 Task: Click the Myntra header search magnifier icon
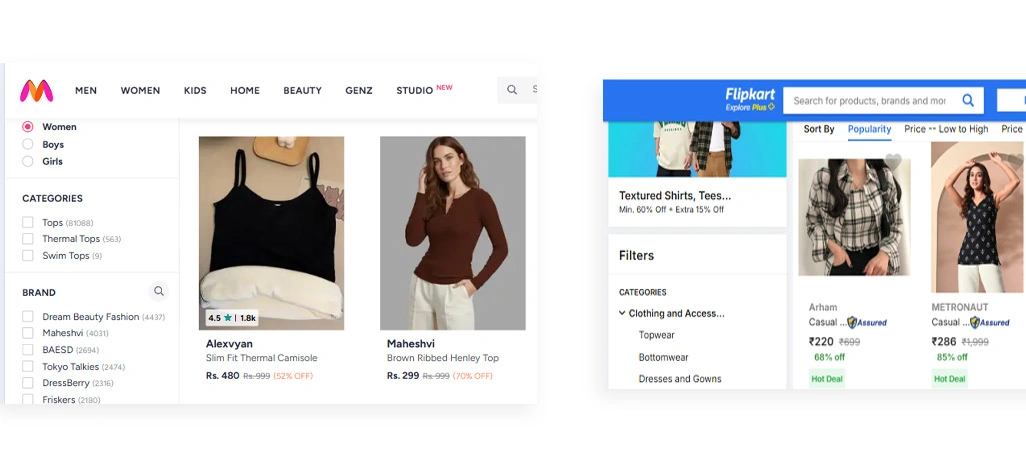pos(512,90)
